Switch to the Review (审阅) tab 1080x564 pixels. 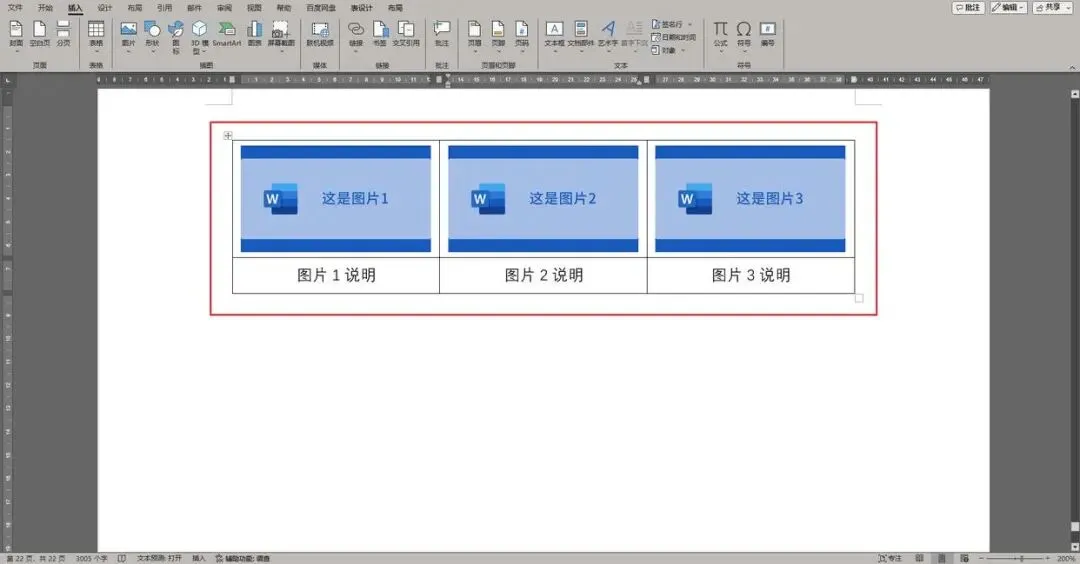tap(225, 8)
